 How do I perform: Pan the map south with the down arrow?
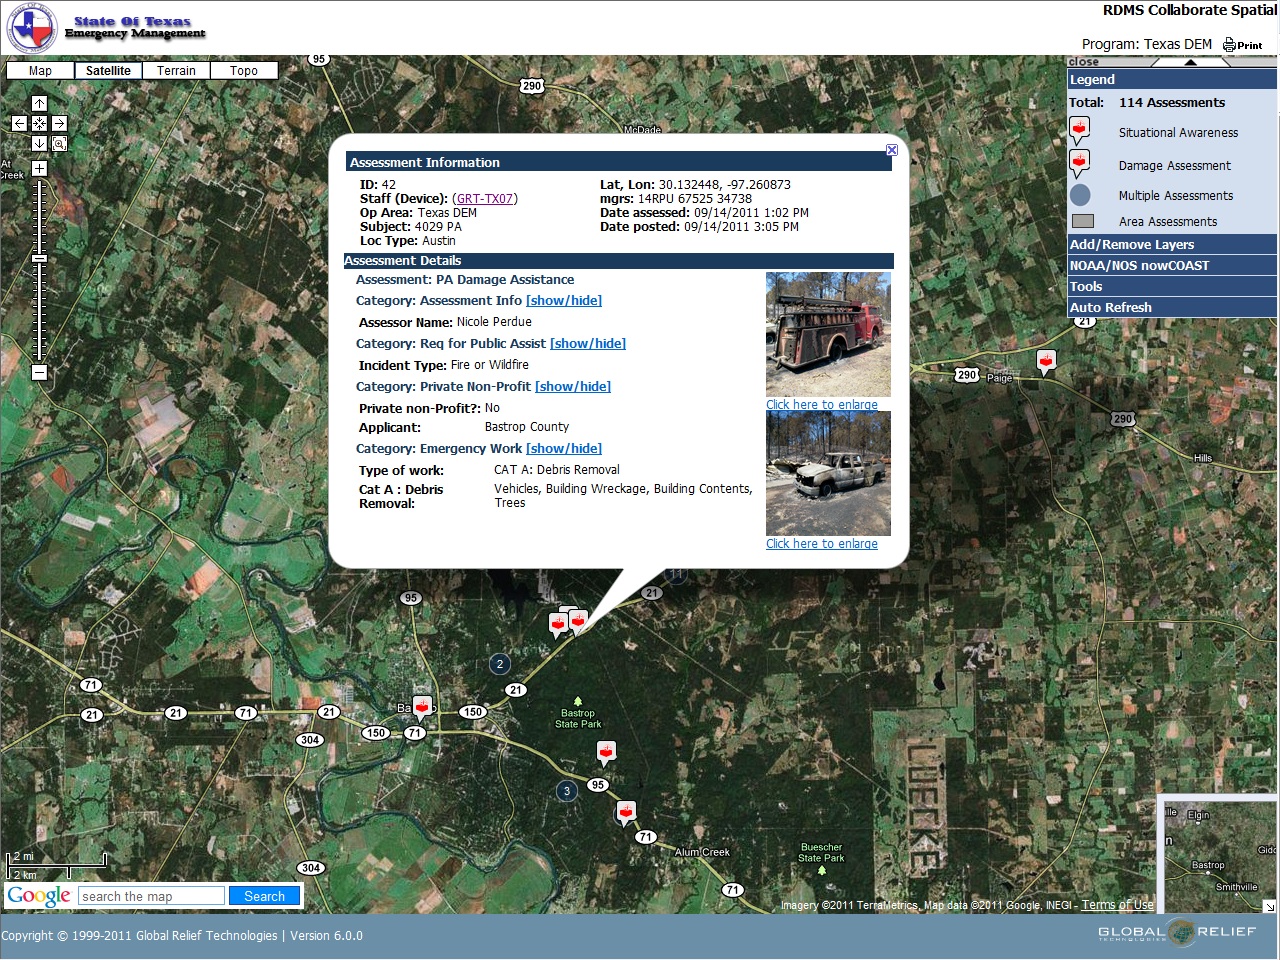pos(39,143)
